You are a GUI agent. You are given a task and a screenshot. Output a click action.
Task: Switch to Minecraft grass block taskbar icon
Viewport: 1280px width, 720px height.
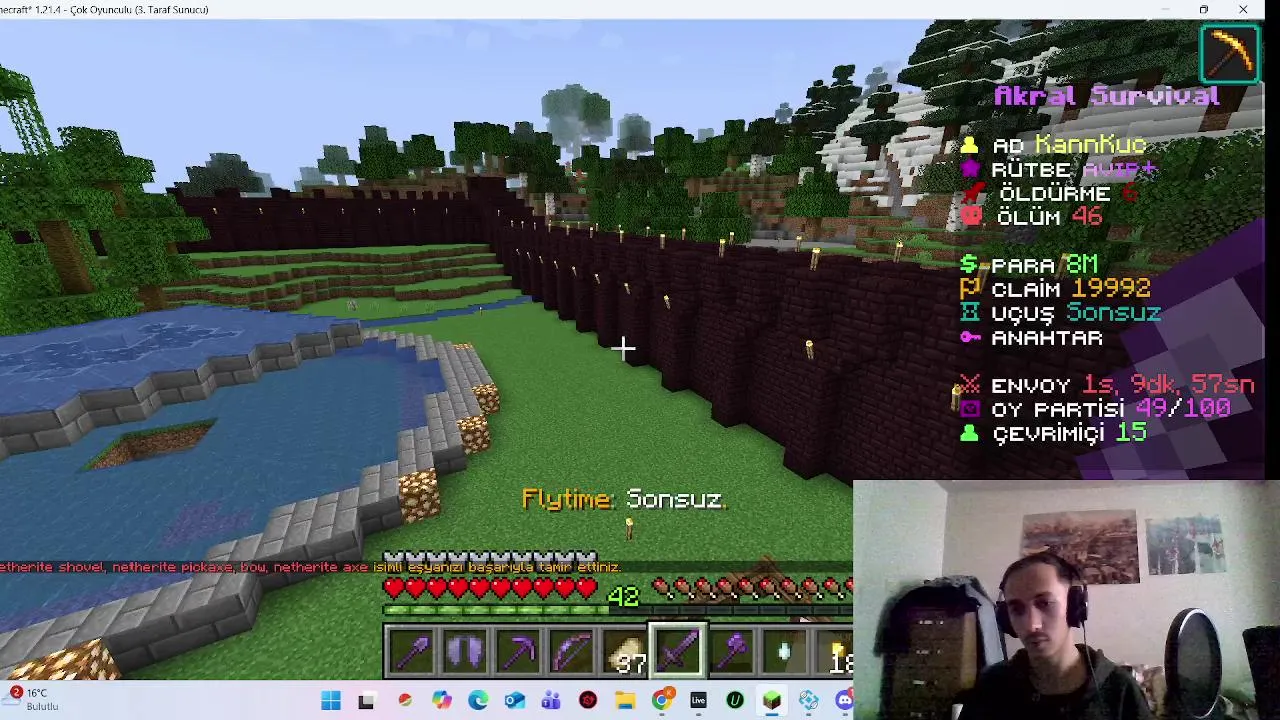771,701
